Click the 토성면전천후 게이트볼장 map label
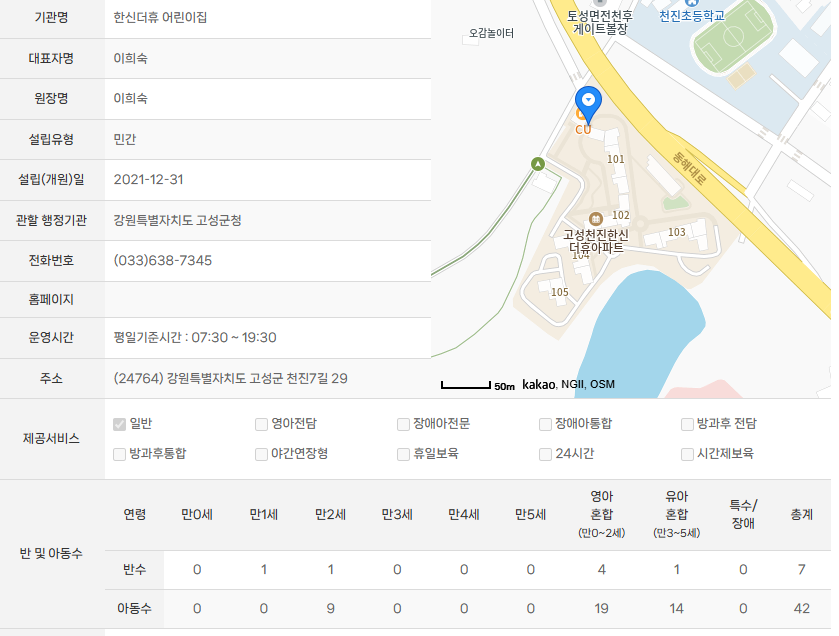This screenshot has width=839, height=636. [600, 22]
